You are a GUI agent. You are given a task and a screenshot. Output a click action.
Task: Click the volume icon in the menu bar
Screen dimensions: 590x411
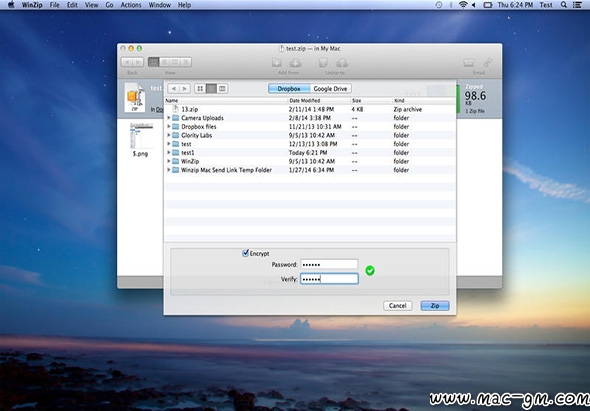point(473,5)
